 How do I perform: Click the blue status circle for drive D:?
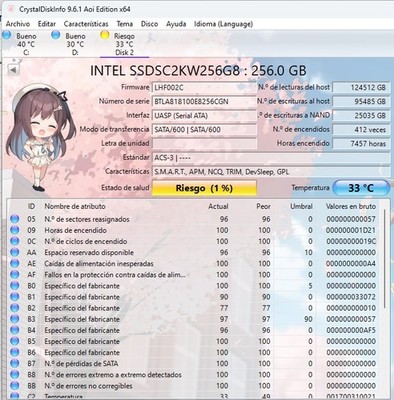[56, 35]
